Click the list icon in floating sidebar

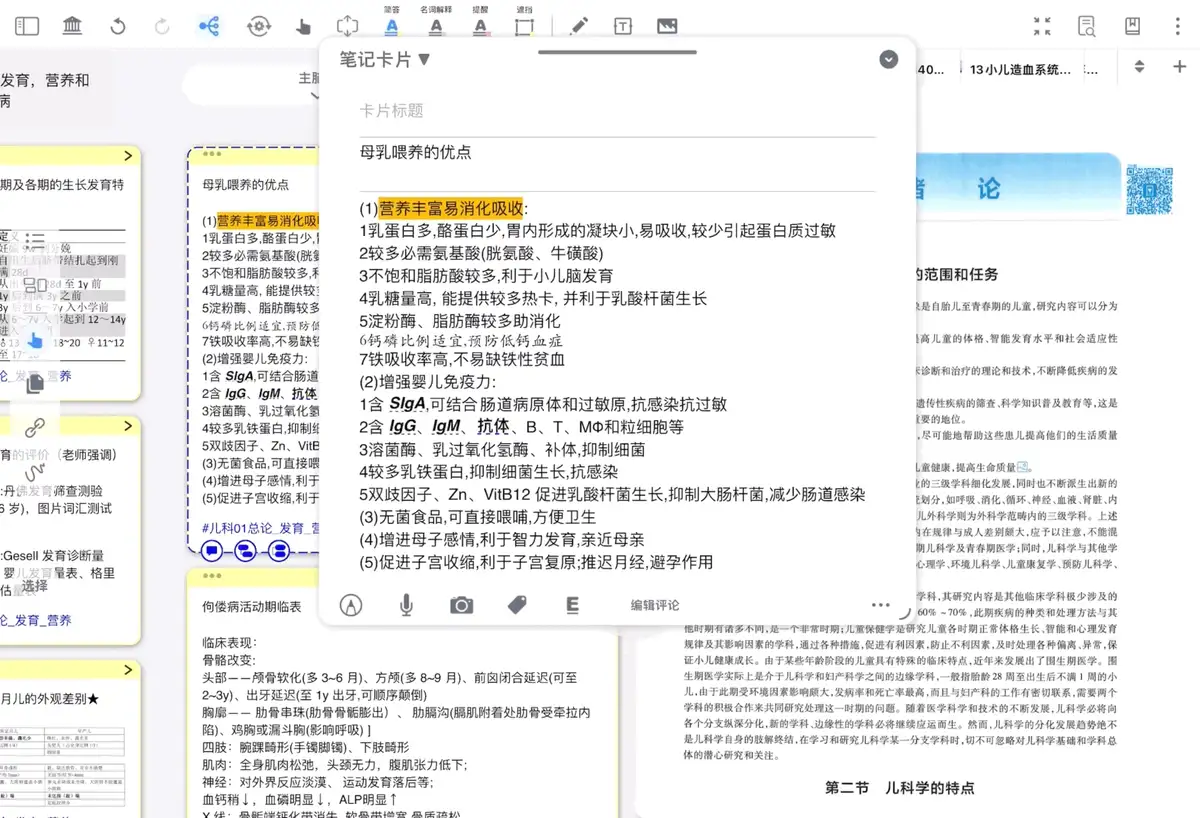(35, 241)
